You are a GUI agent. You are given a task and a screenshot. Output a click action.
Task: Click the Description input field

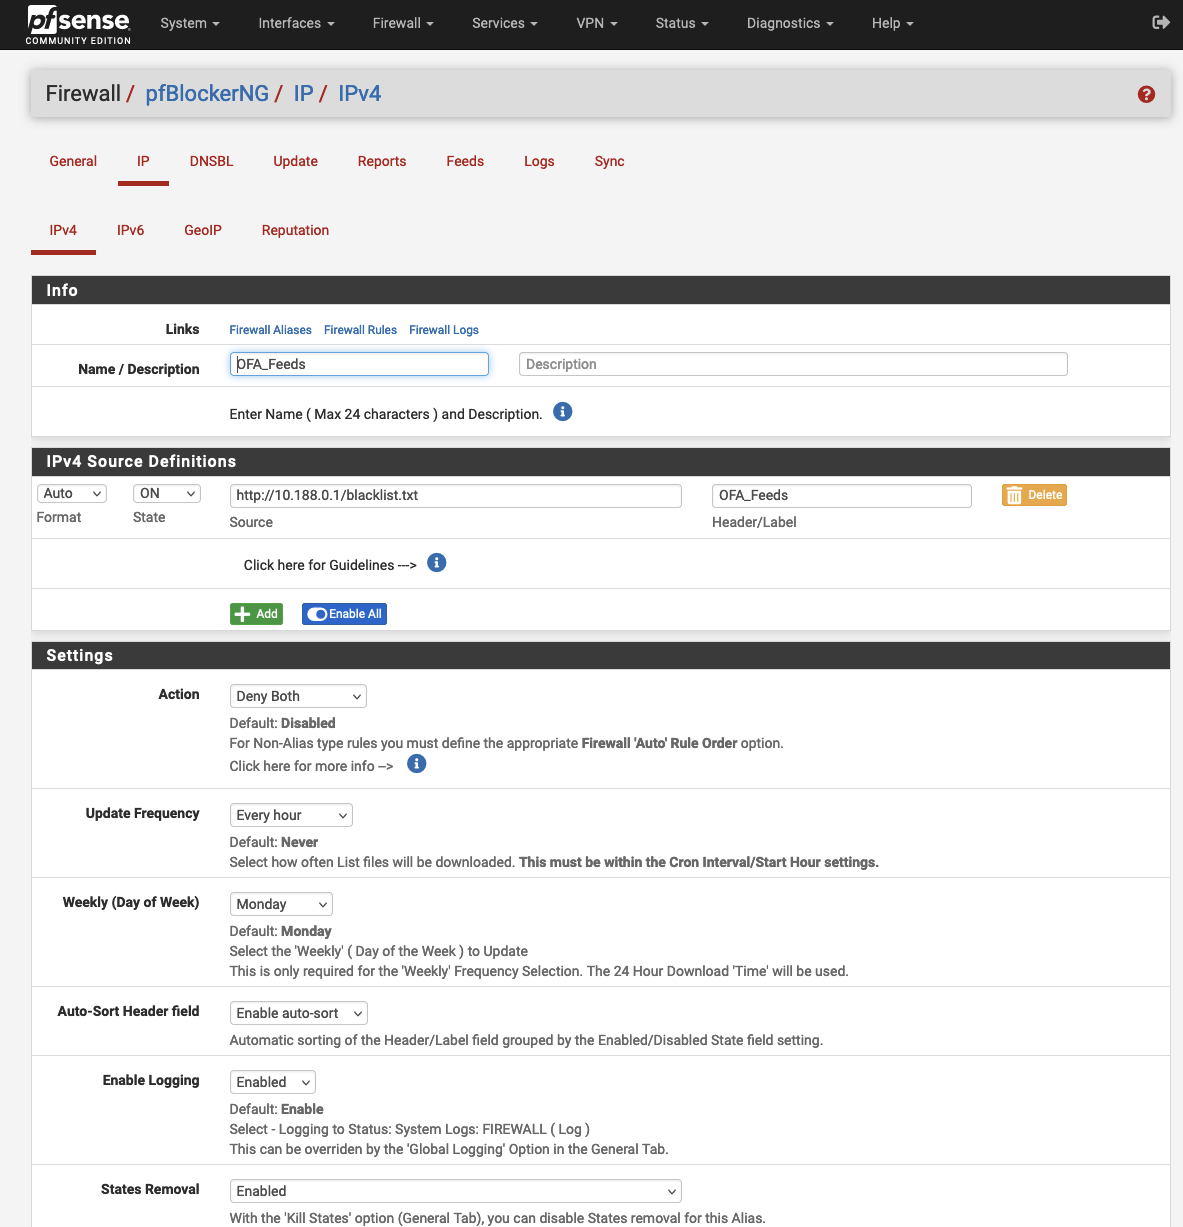point(793,364)
